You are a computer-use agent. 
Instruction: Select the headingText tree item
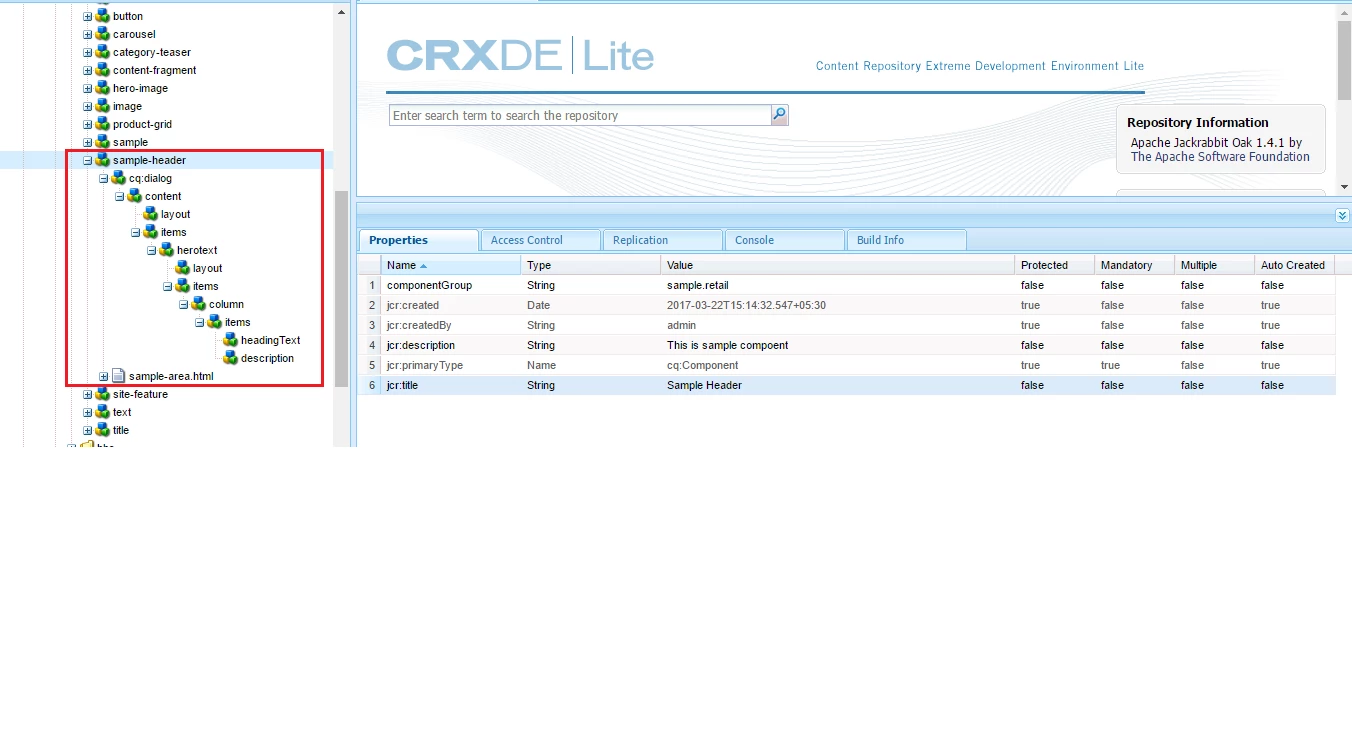tap(270, 340)
